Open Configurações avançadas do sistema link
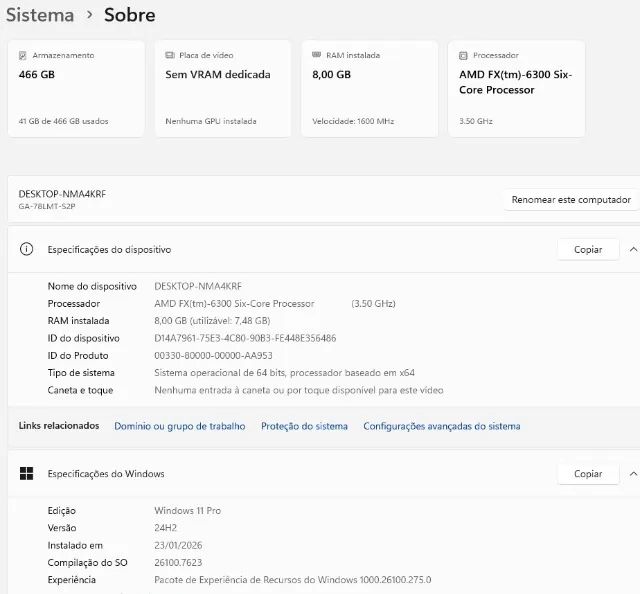 click(x=442, y=426)
